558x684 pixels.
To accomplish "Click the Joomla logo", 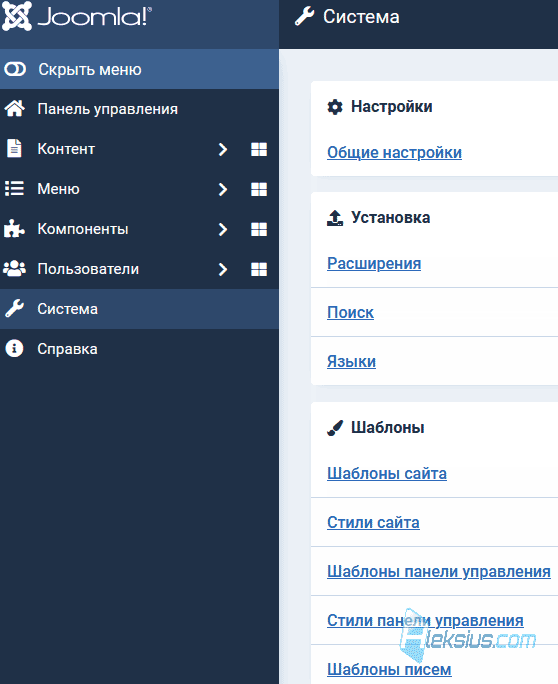I will [77, 17].
